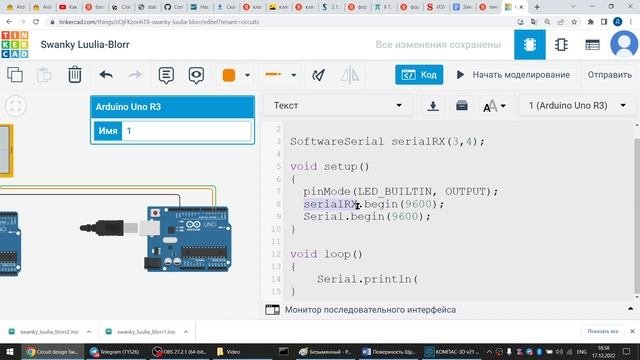Reload the browser page

point(36,22)
